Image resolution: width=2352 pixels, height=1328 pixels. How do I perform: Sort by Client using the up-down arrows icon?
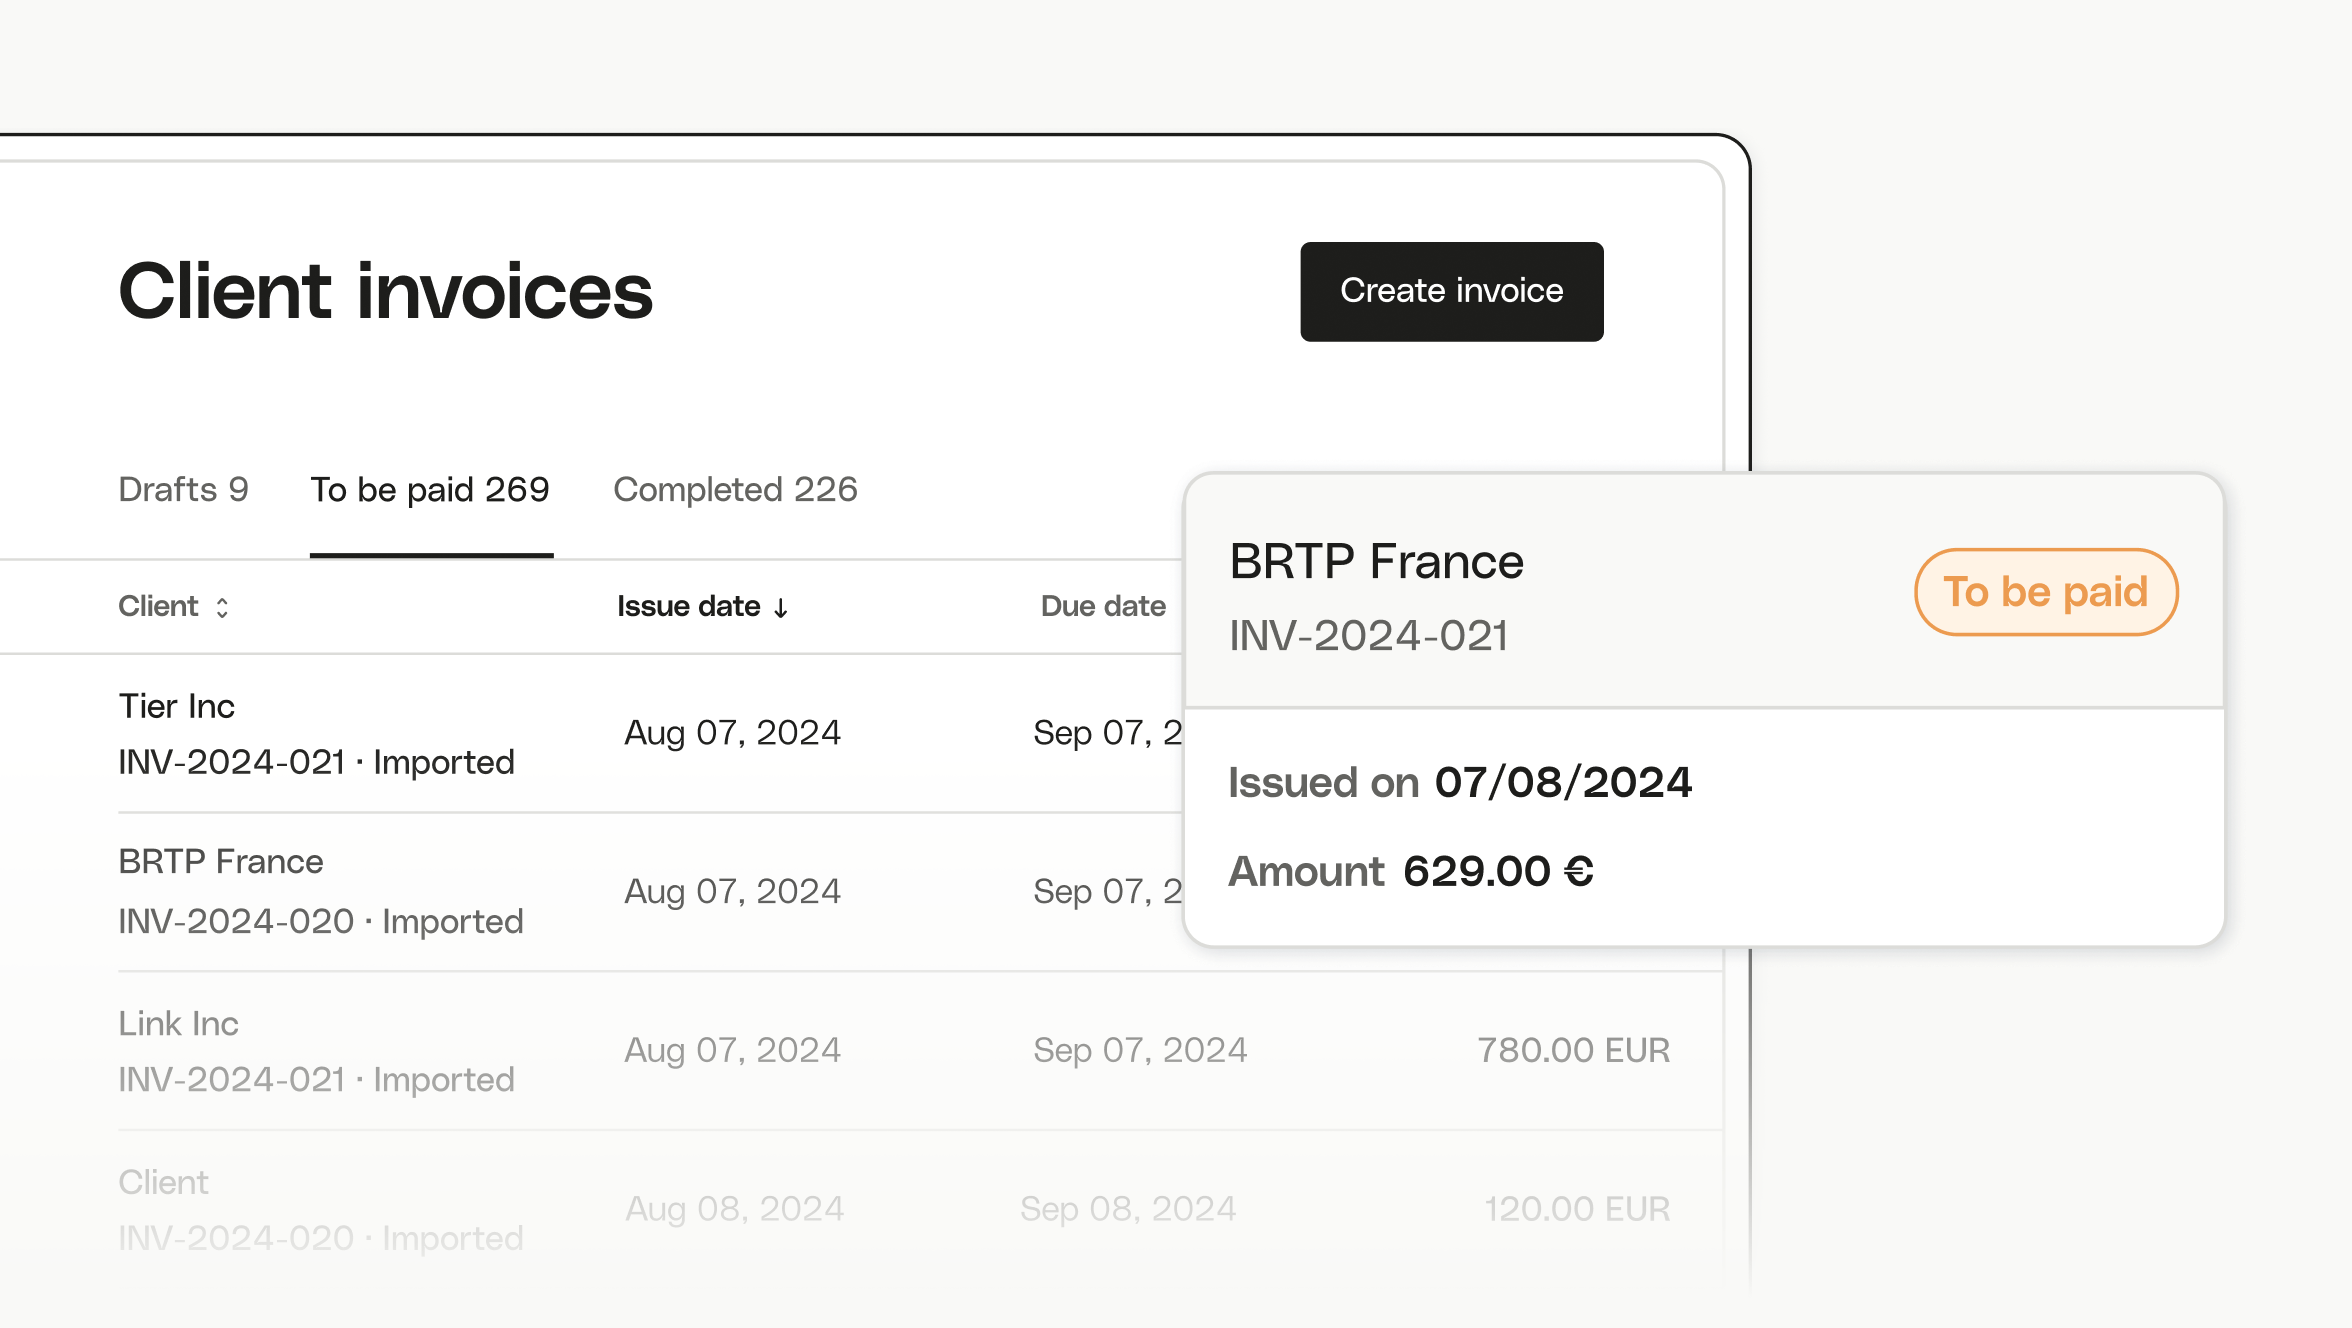[222, 607]
